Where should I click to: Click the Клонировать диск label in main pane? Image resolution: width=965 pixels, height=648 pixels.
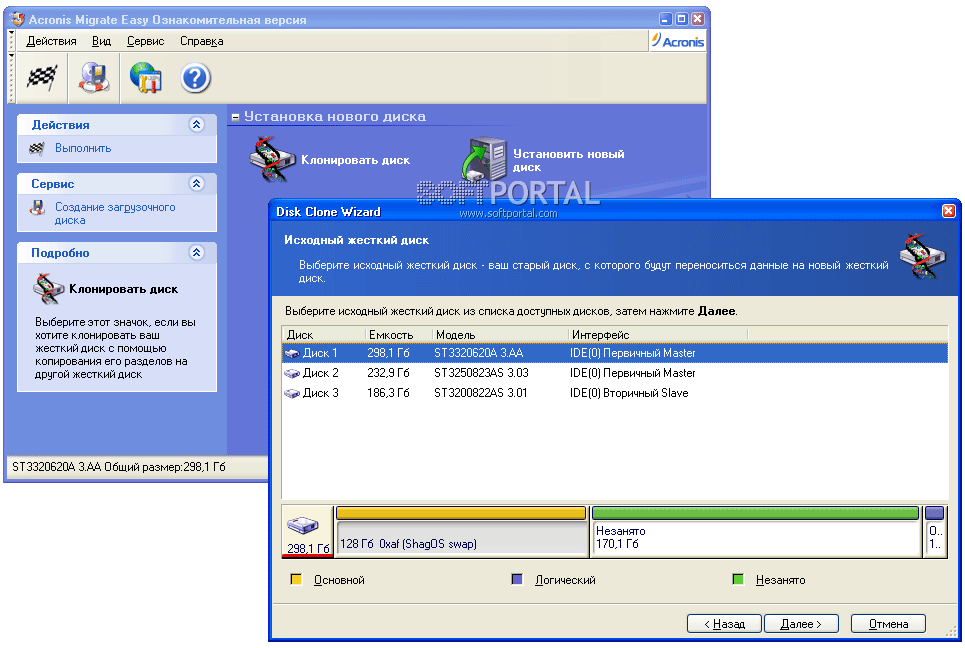355,160
